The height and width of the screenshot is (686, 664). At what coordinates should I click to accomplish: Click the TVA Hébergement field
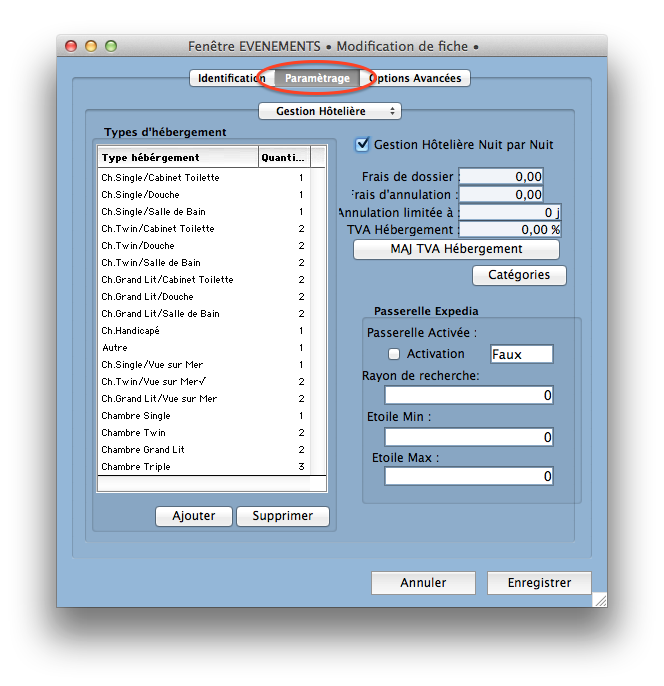coord(510,230)
